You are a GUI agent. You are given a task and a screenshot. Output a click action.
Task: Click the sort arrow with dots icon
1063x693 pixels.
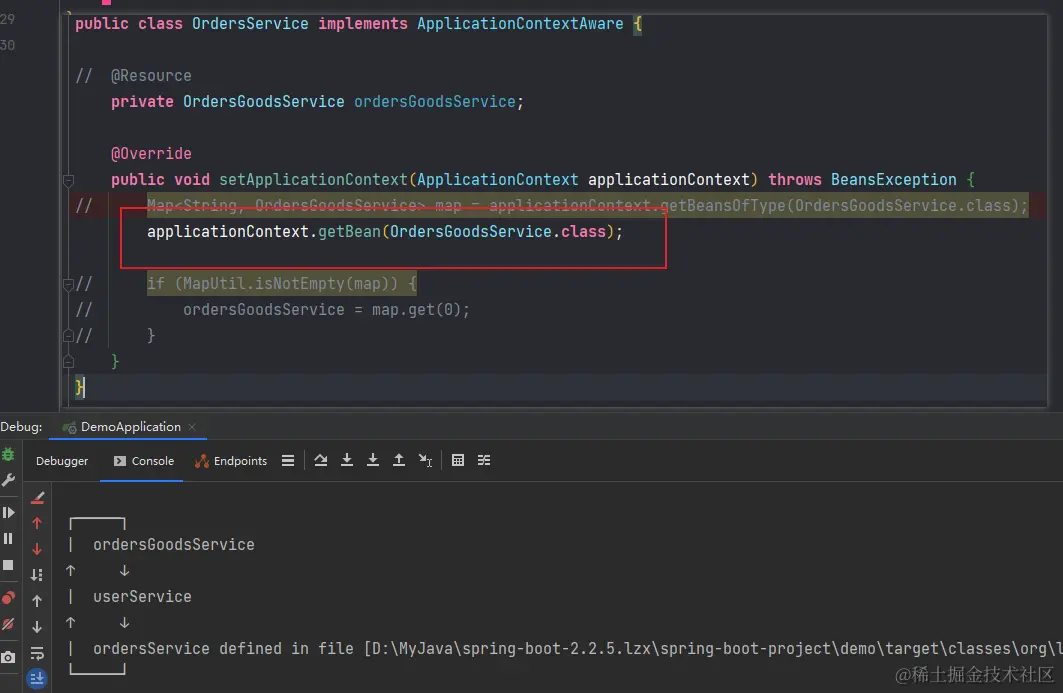point(37,575)
